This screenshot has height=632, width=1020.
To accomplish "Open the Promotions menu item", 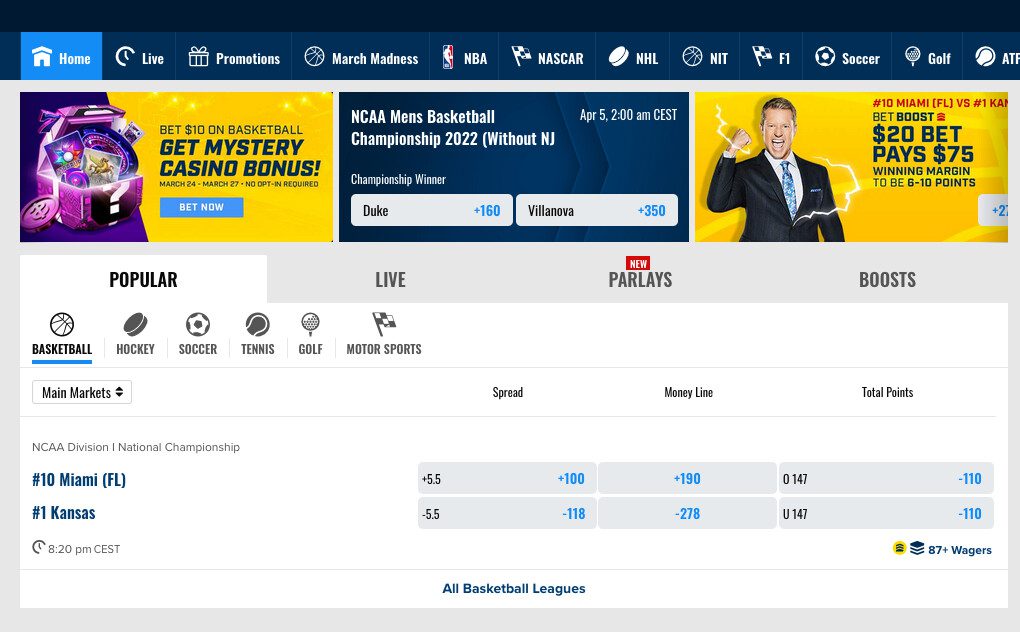I will [x=234, y=58].
